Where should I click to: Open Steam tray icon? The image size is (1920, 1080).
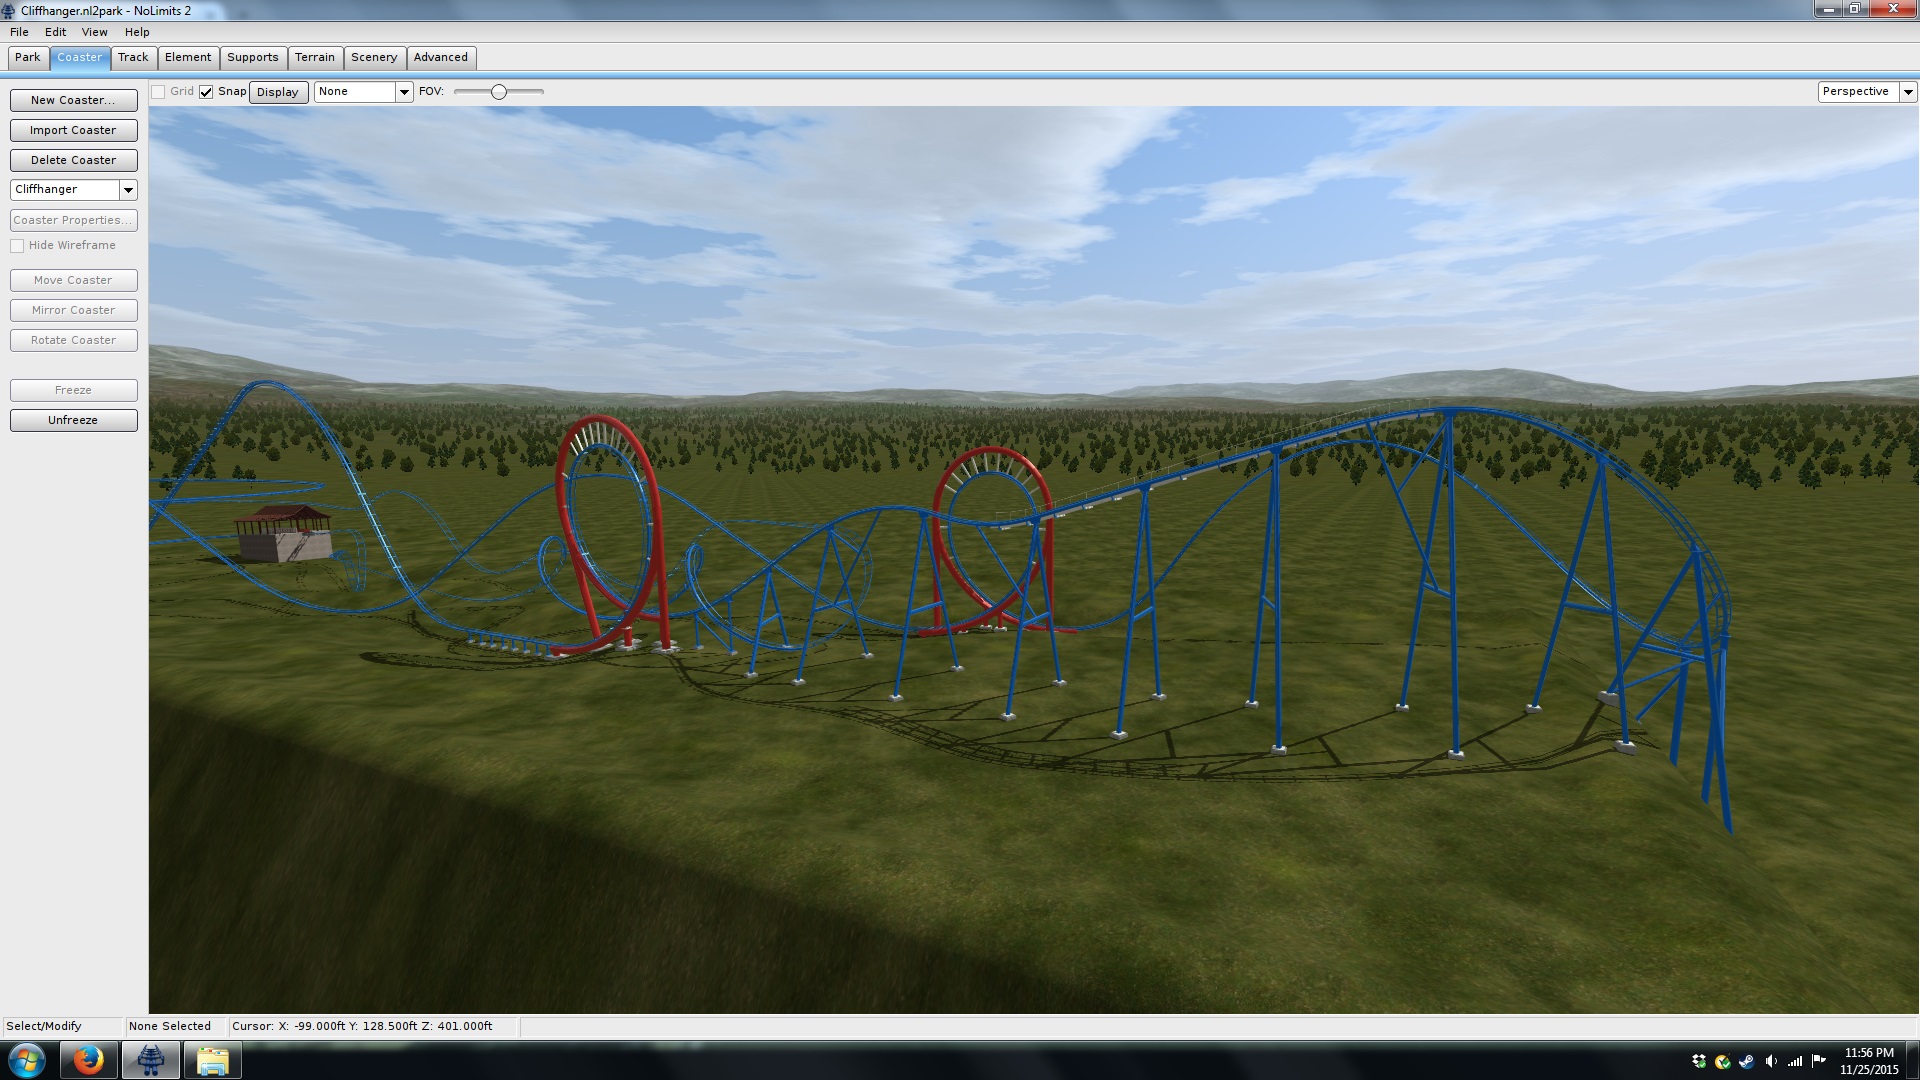point(1746,1061)
